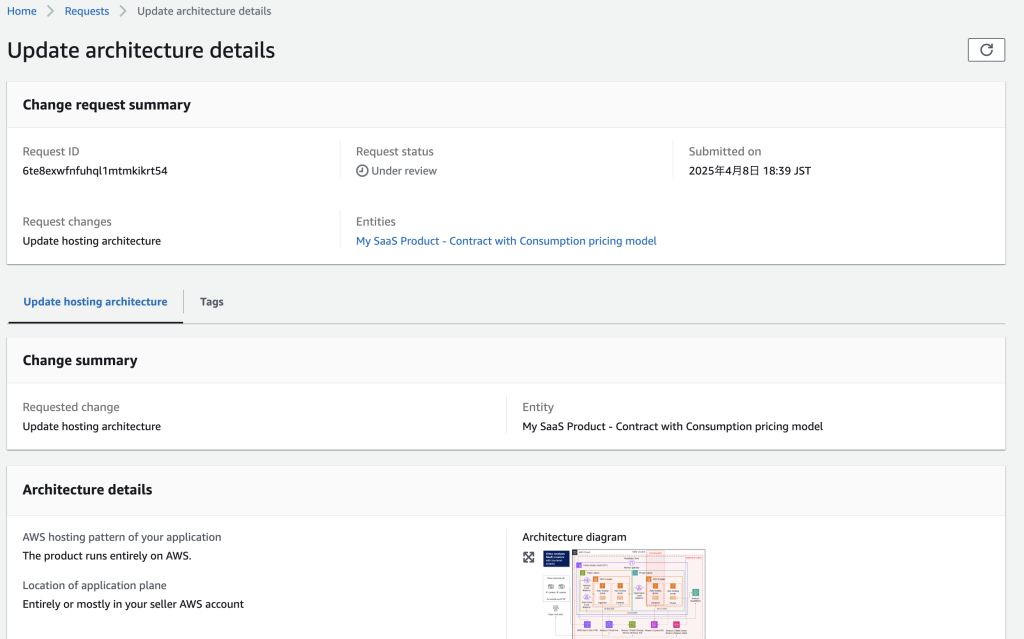
Task: Go to Home in the breadcrumb
Action: (22, 11)
